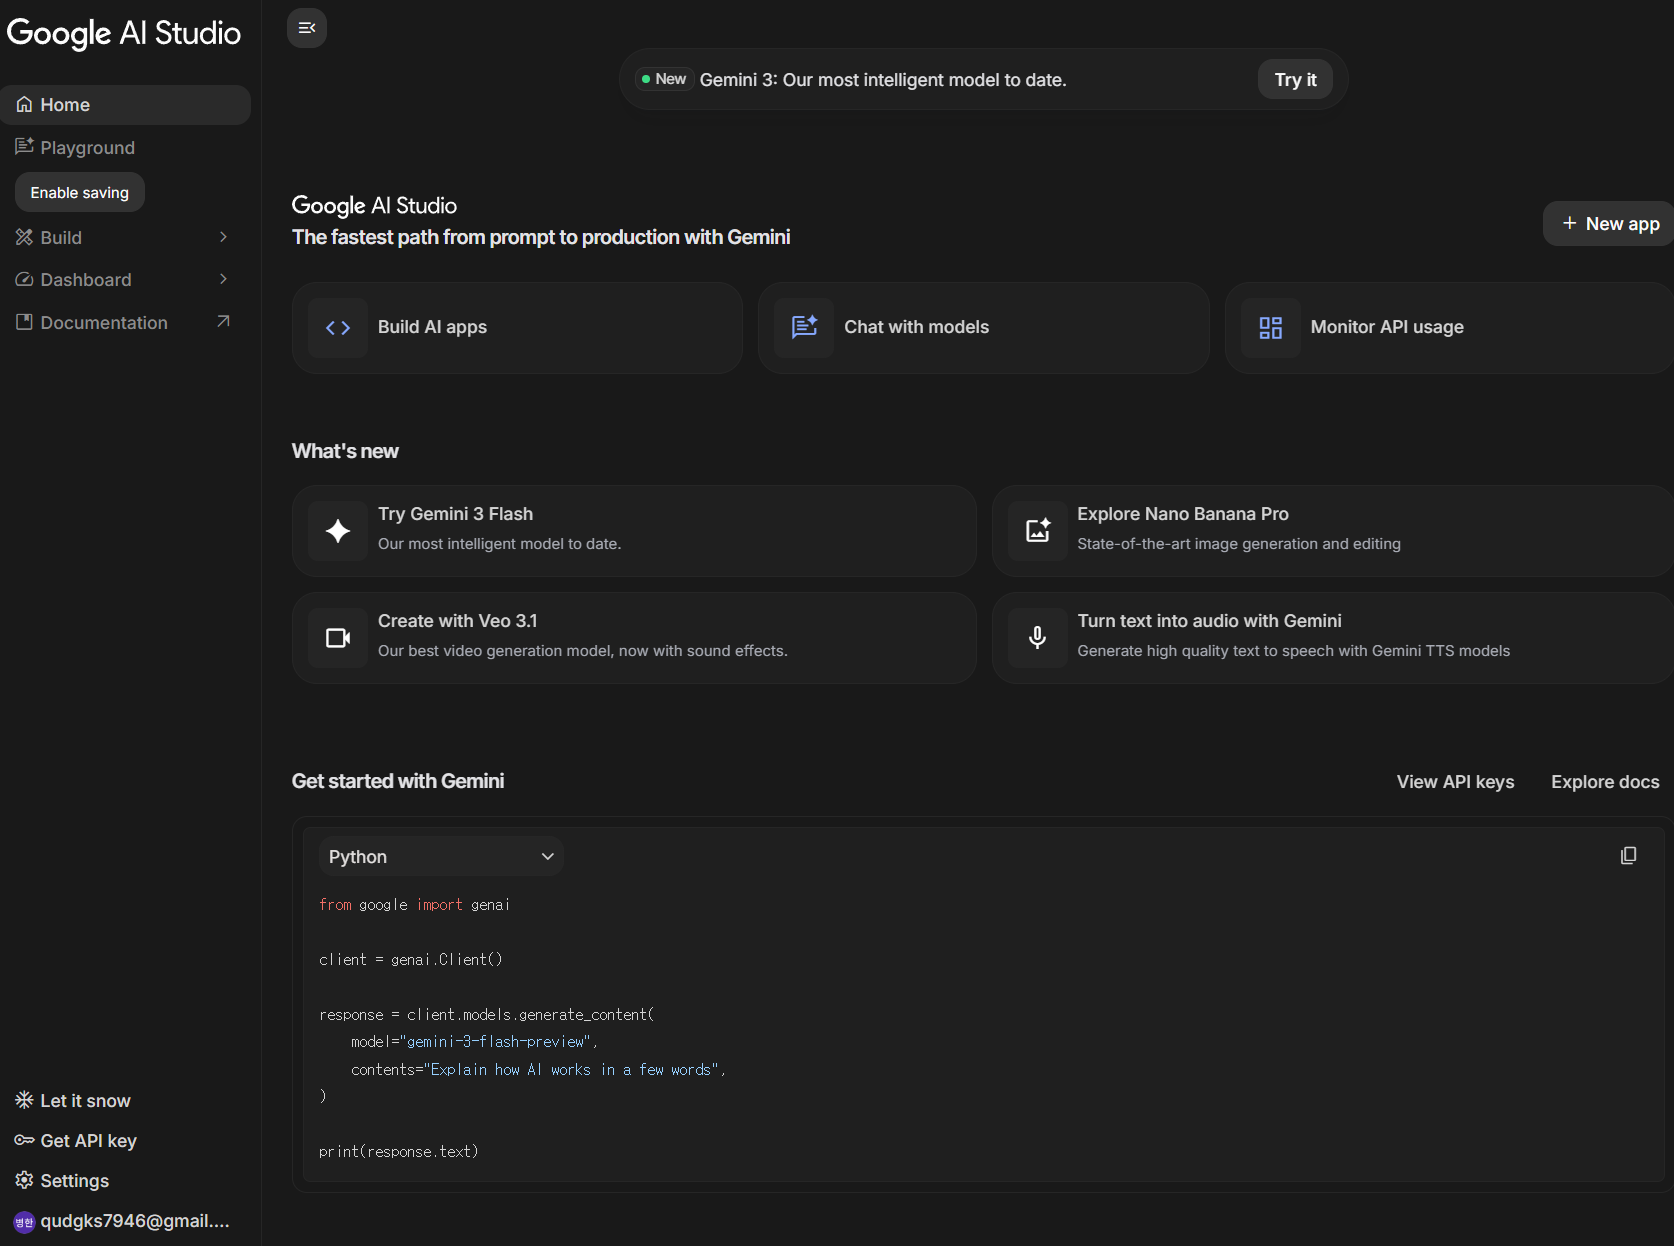
Task: Open Explore Nano Banana Pro card
Action: [1333, 531]
